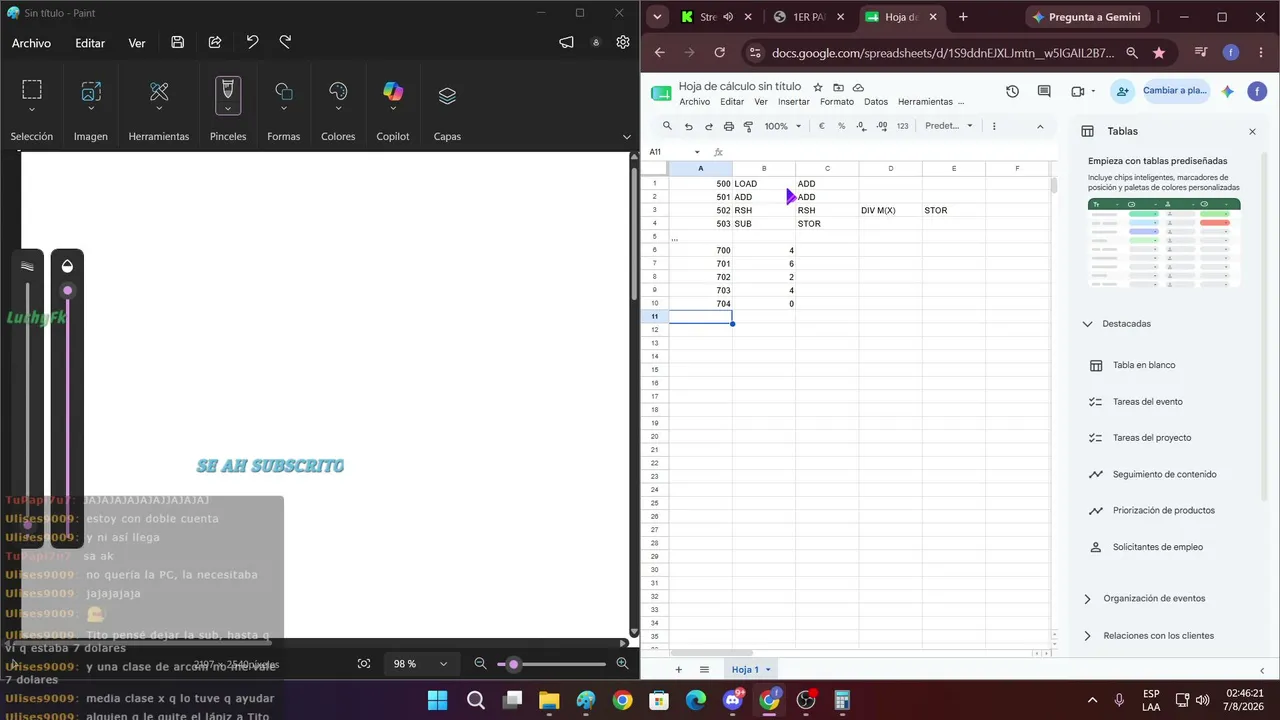
Task: Launch Copilot in the Paint ribbon
Action: 393,91
